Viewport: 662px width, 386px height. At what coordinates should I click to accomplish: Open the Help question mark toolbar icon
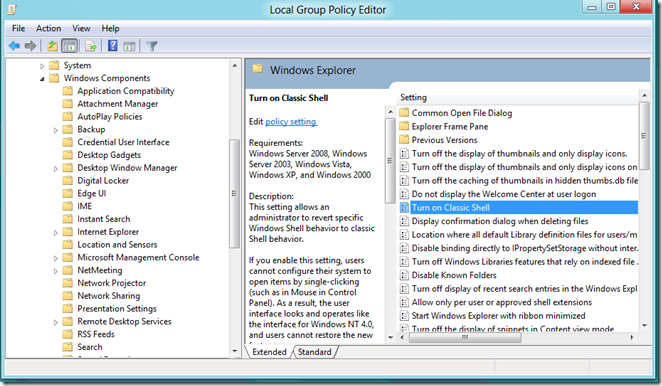coord(113,45)
